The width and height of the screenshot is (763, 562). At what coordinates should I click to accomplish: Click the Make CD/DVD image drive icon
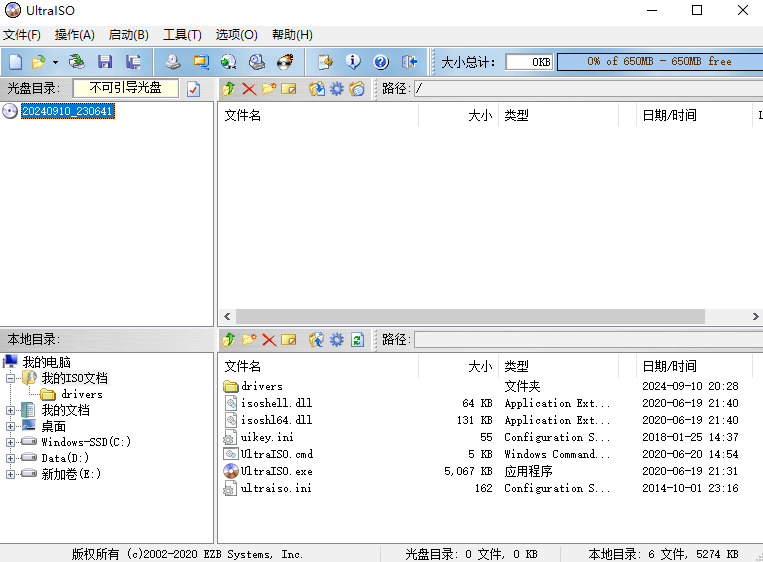point(172,62)
